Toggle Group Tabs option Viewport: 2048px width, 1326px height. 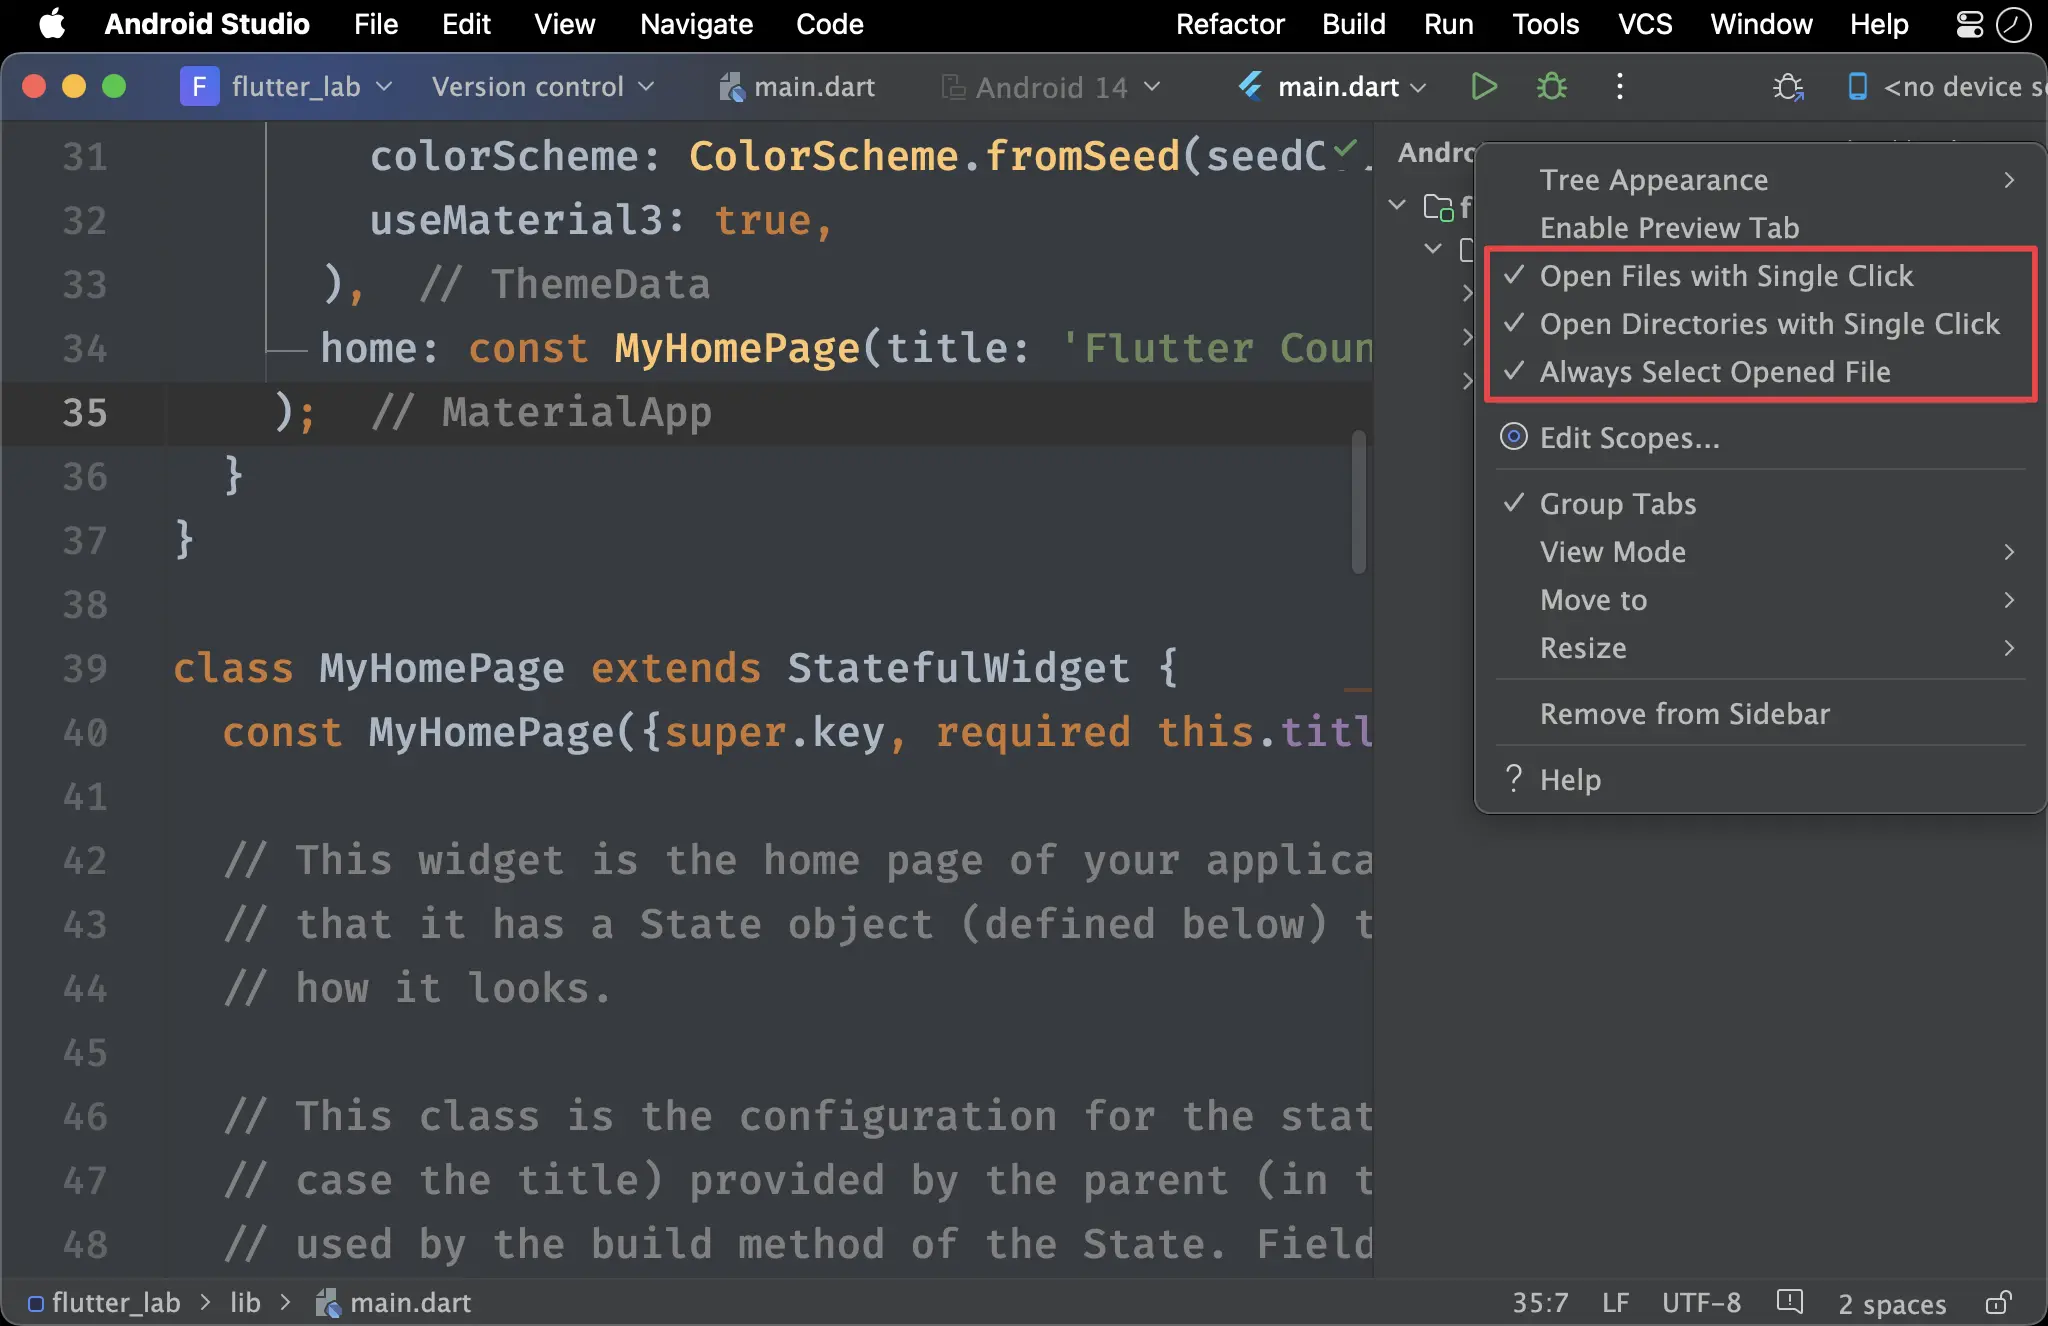click(x=1760, y=503)
